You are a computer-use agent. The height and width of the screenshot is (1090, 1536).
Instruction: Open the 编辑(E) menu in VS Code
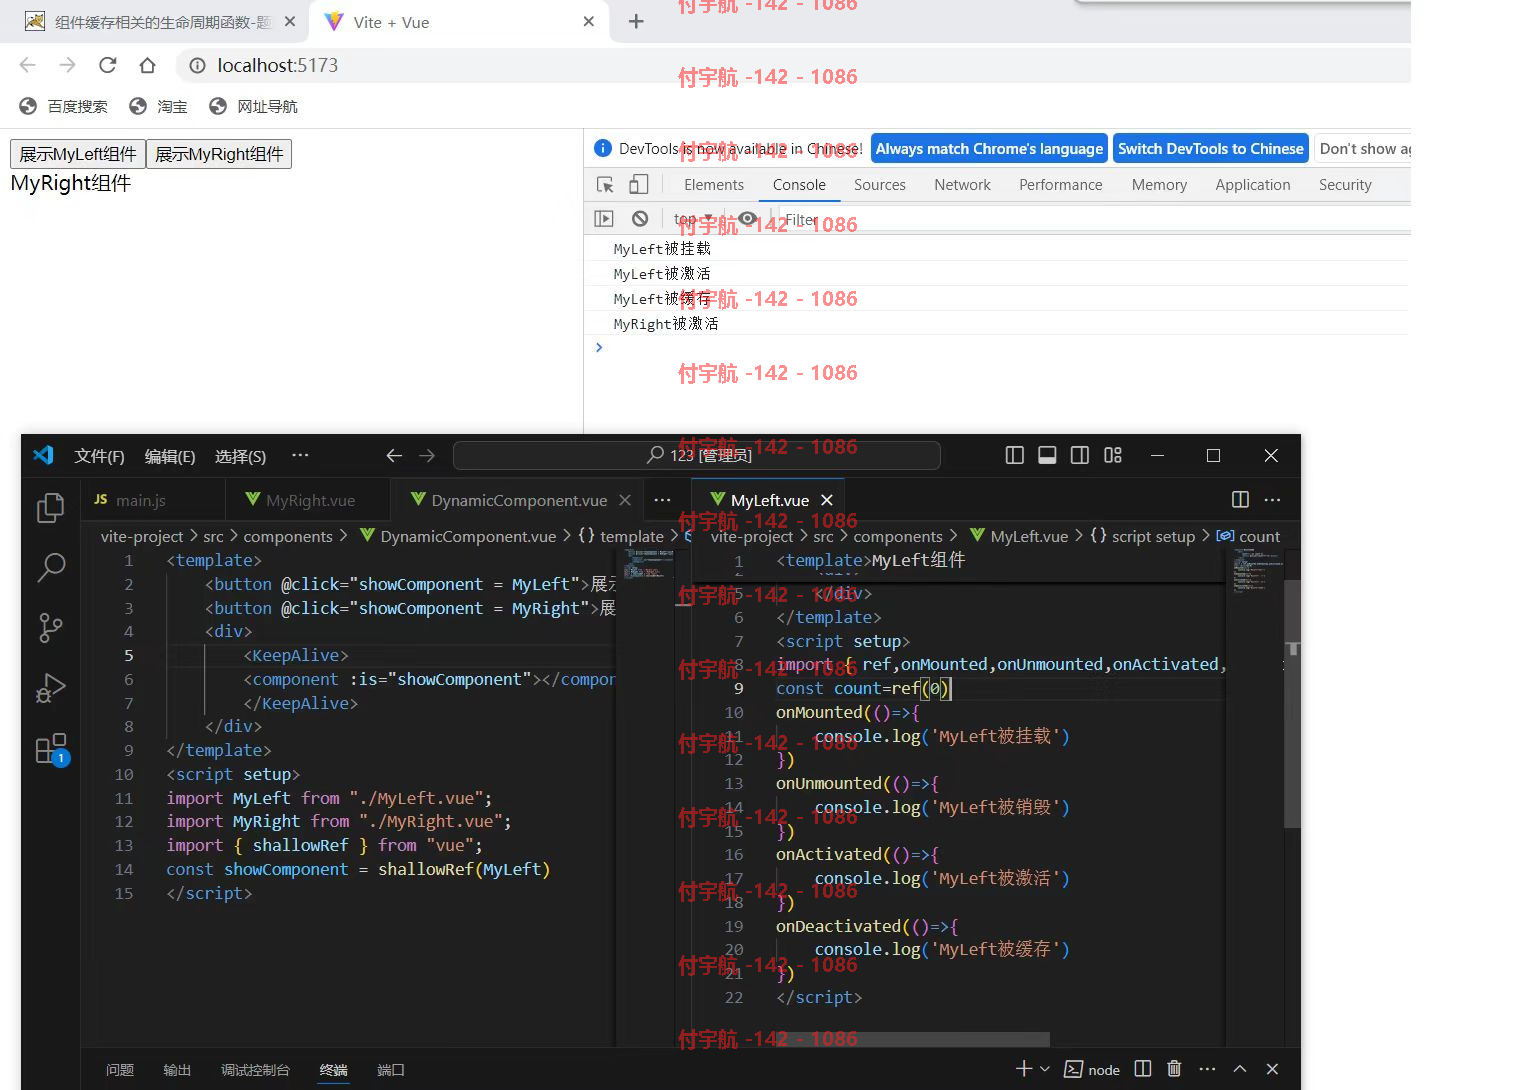(x=170, y=456)
